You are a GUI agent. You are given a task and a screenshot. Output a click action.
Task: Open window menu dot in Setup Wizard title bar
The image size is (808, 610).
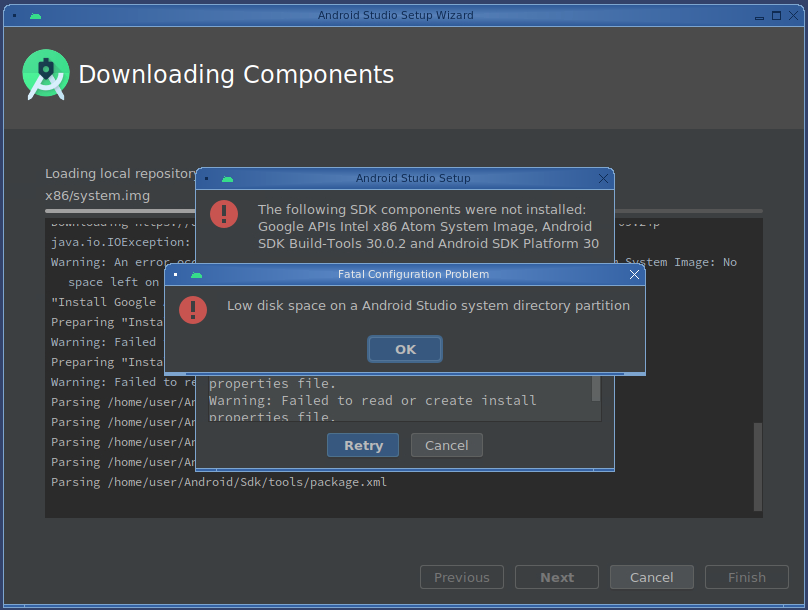point(14,16)
